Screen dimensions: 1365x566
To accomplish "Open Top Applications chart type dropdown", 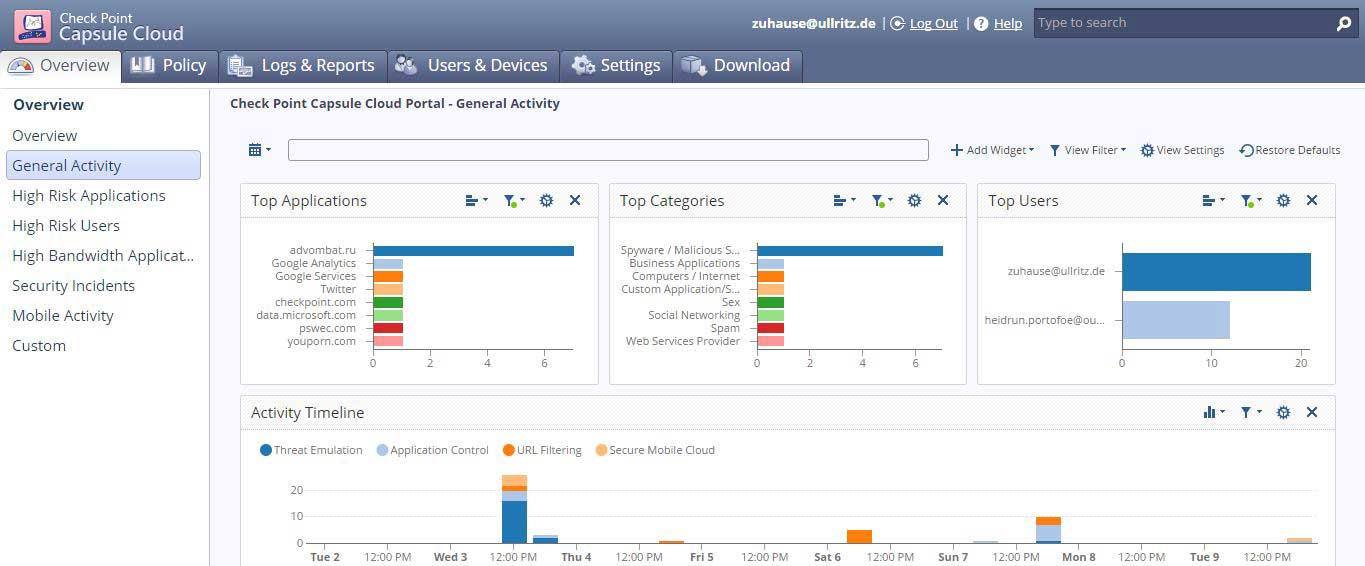I will tap(477, 200).
